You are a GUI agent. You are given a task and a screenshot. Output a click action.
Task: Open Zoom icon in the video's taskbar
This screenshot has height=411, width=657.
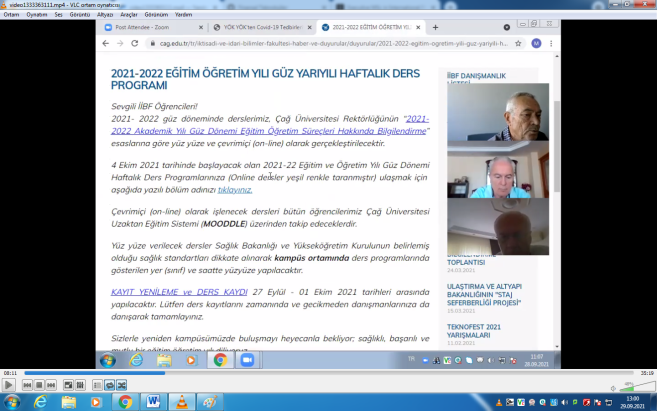pos(247,360)
